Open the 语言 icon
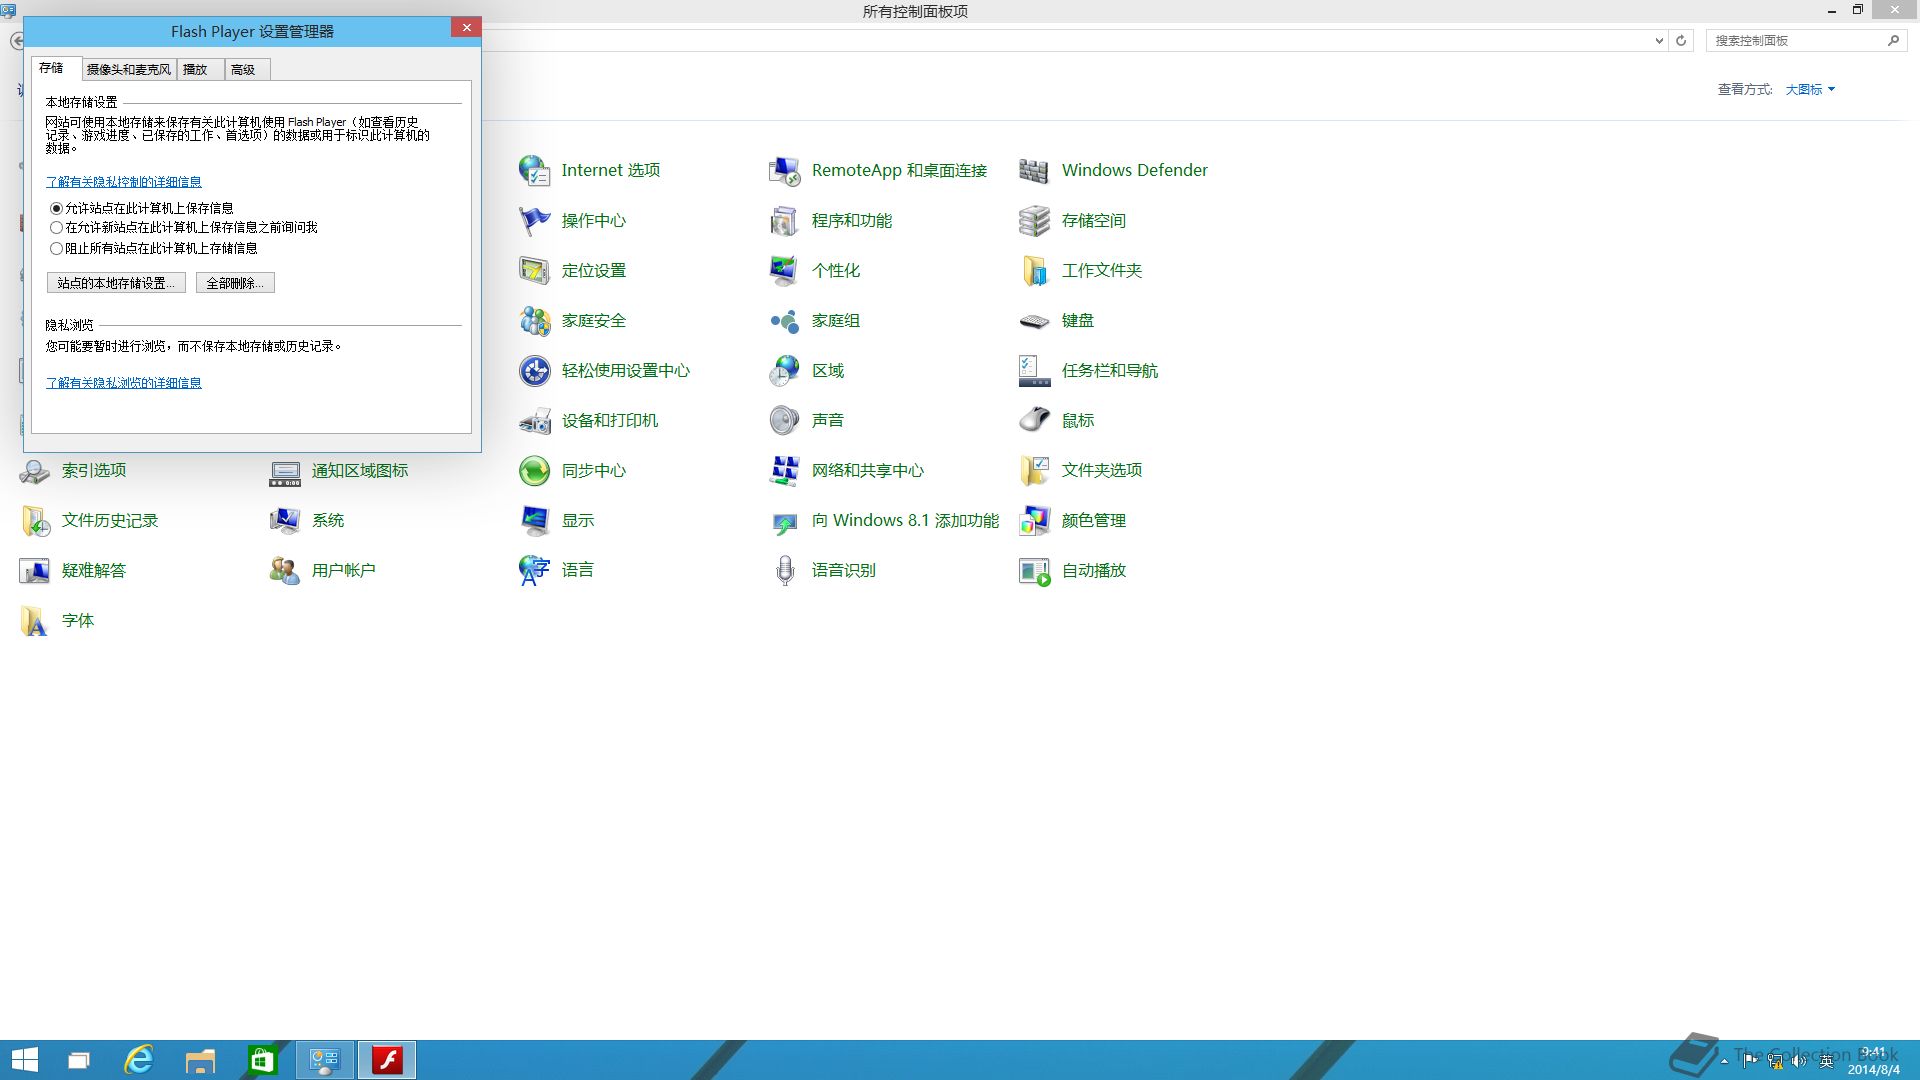1920x1080 pixels. pos(535,571)
